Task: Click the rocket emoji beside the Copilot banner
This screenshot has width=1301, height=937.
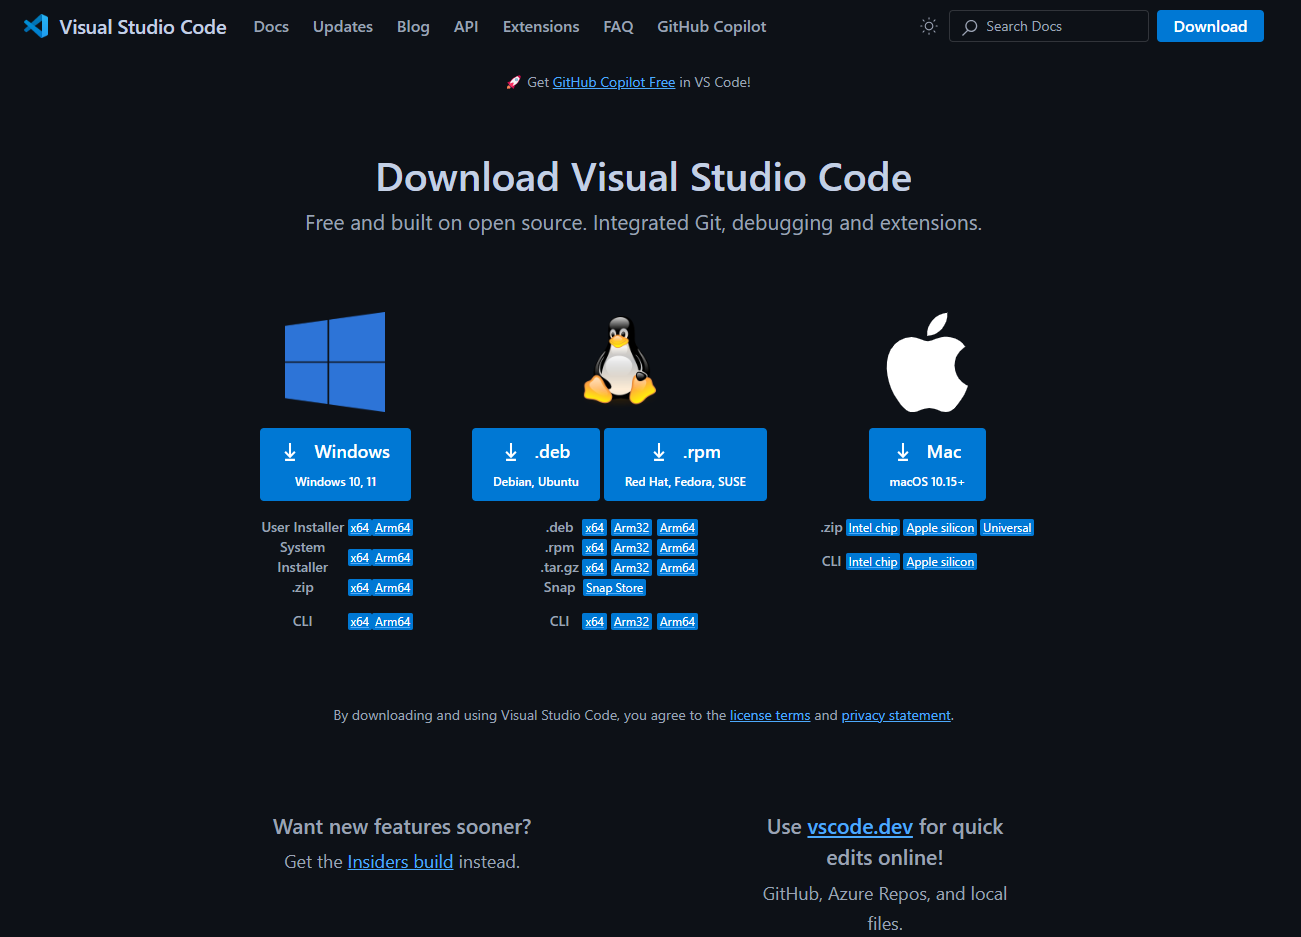Action: pos(514,83)
